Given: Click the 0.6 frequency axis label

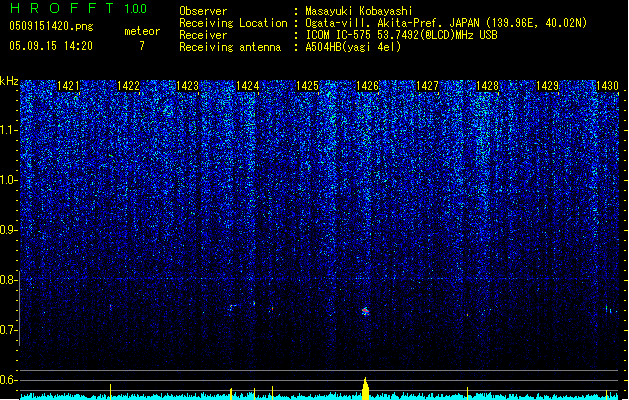Looking at the screenshot, I should [8, 380].
